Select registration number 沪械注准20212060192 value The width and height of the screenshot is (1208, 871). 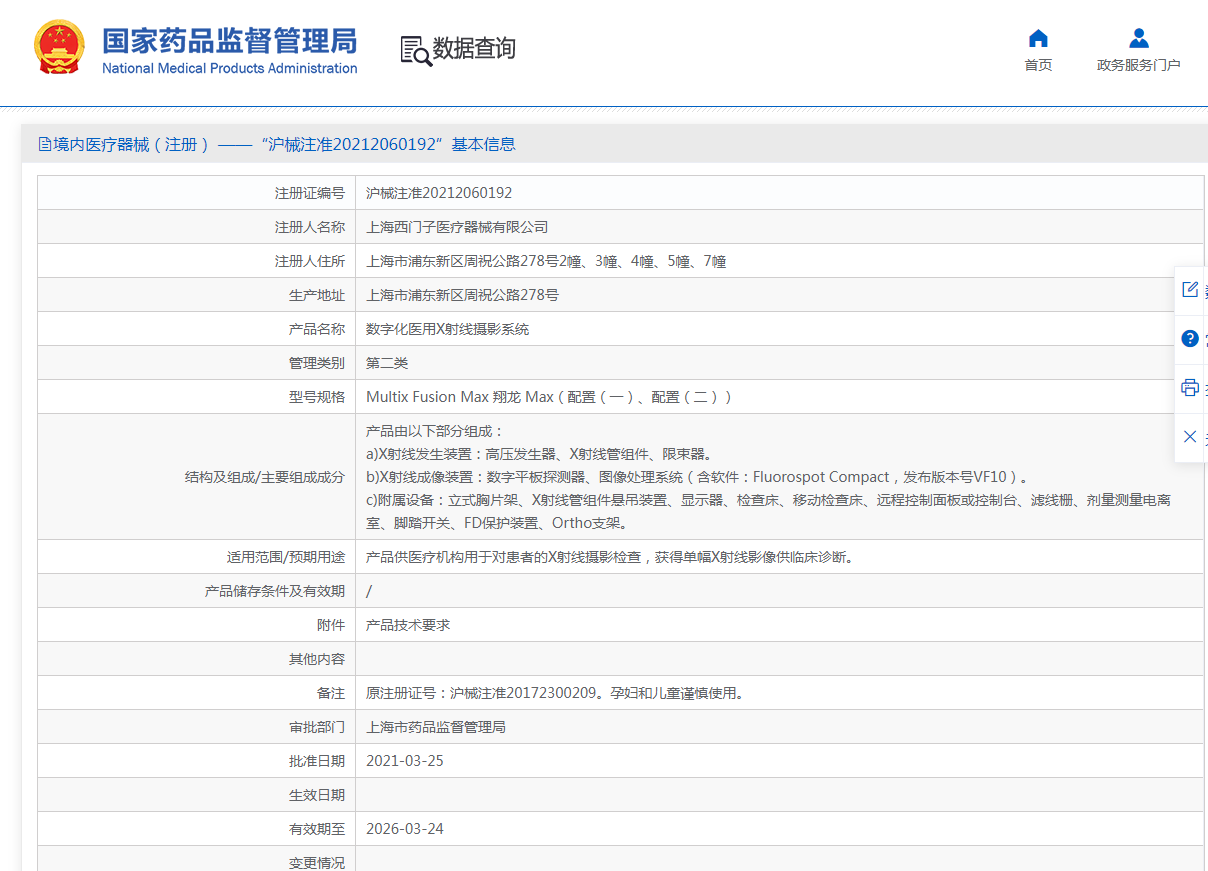pyautogui.click(x=439, y=193)
